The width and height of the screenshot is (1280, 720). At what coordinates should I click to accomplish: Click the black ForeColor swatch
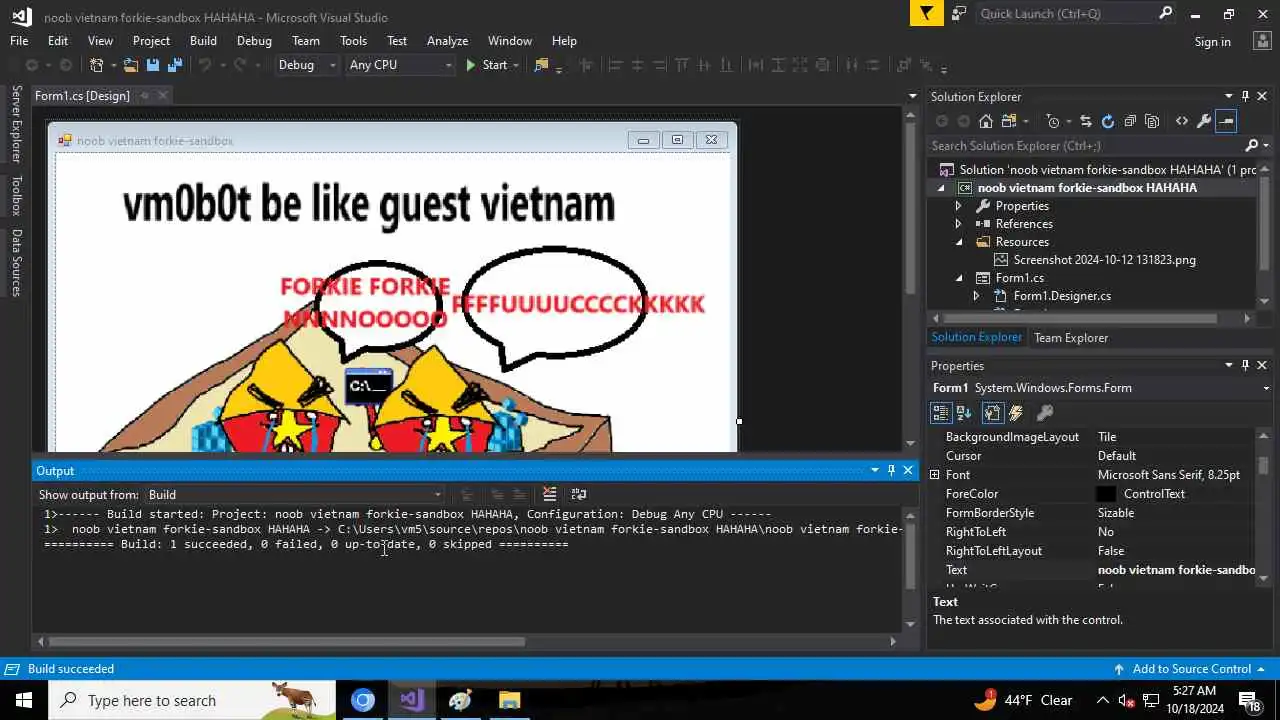tap(1106, 494)
